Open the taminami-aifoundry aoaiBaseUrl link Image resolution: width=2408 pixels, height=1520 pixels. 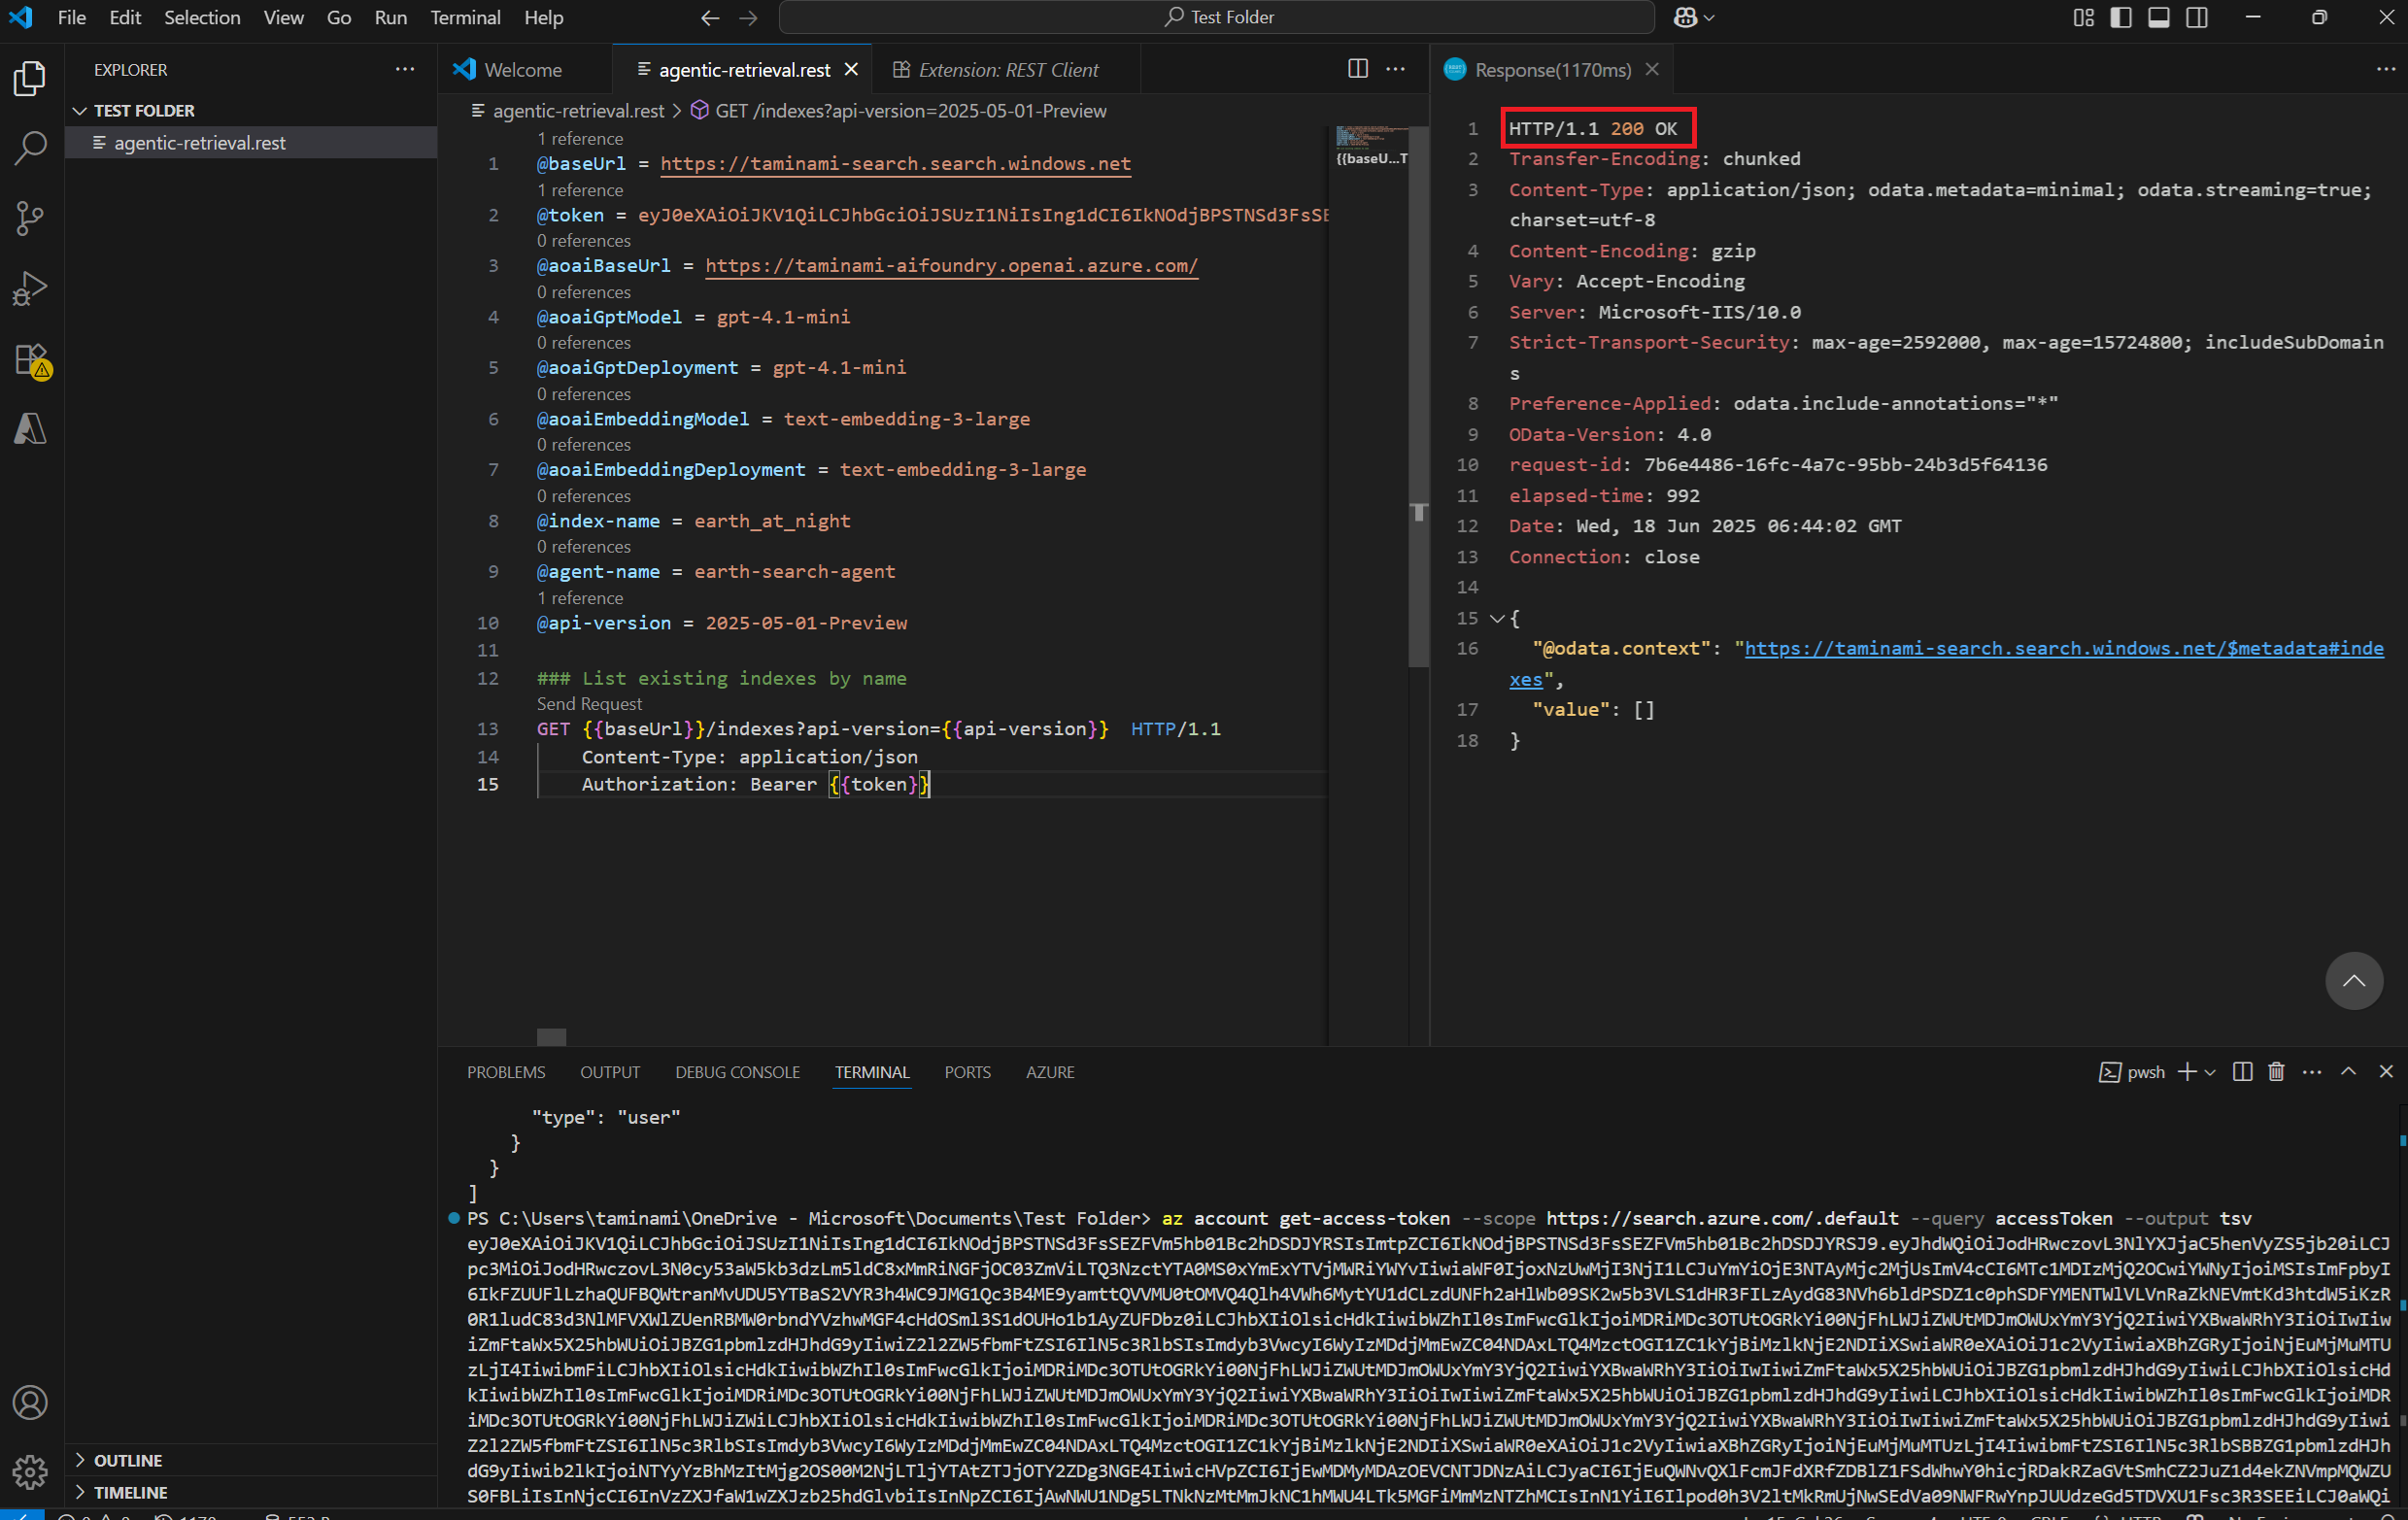tap(952, 266)
